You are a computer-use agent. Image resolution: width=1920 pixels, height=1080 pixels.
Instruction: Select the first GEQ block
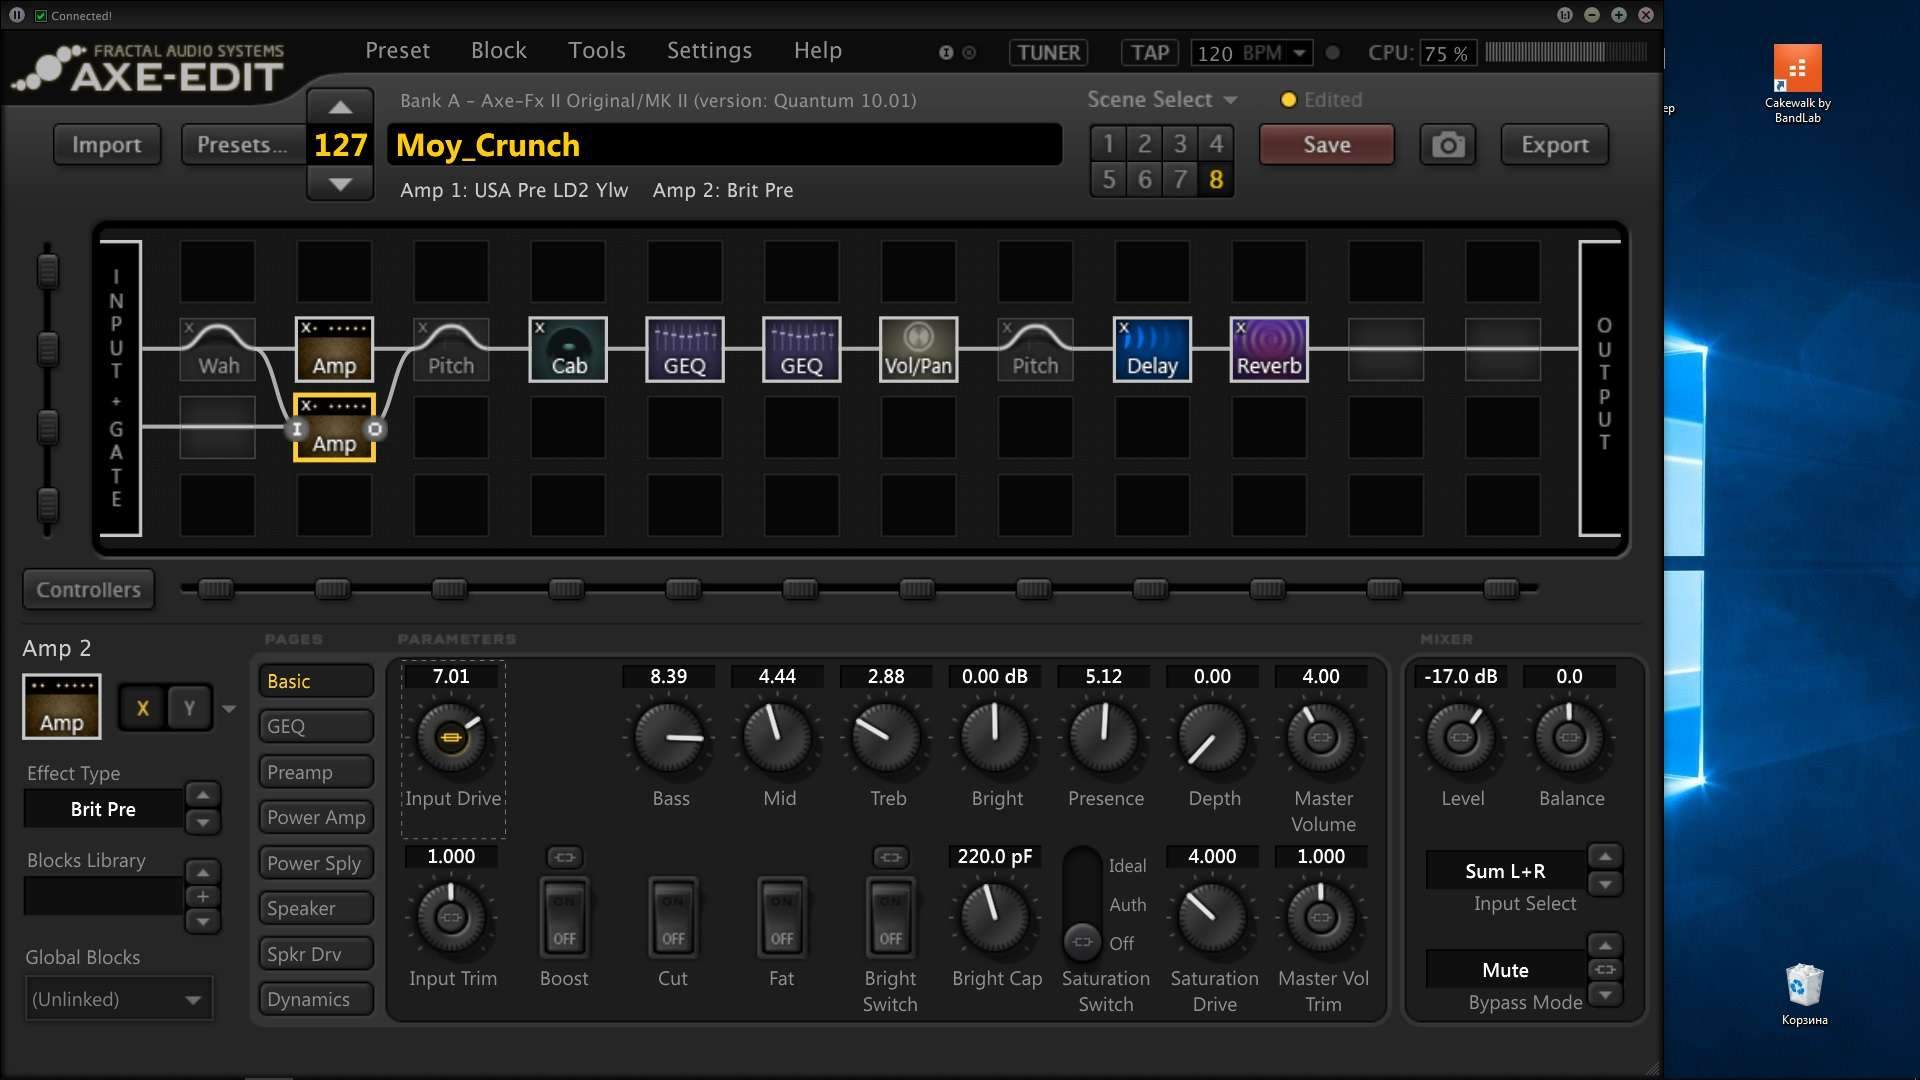pos(685,350)
